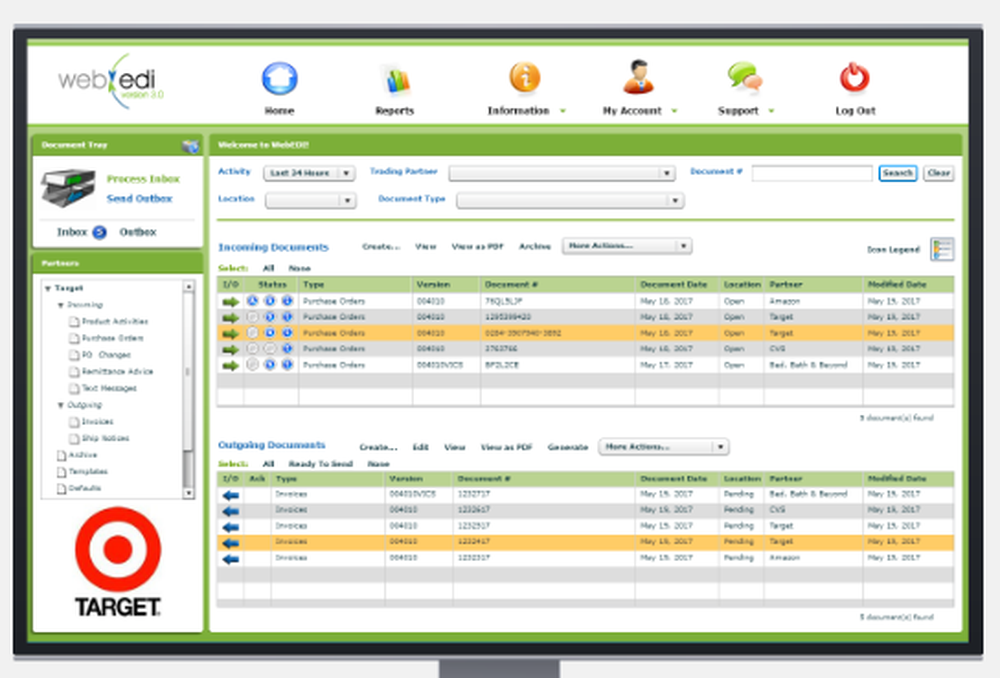Screen dimensions: 1000x678
Task: Open Purchase Orders in Target tree
Action: coord(113,339)
